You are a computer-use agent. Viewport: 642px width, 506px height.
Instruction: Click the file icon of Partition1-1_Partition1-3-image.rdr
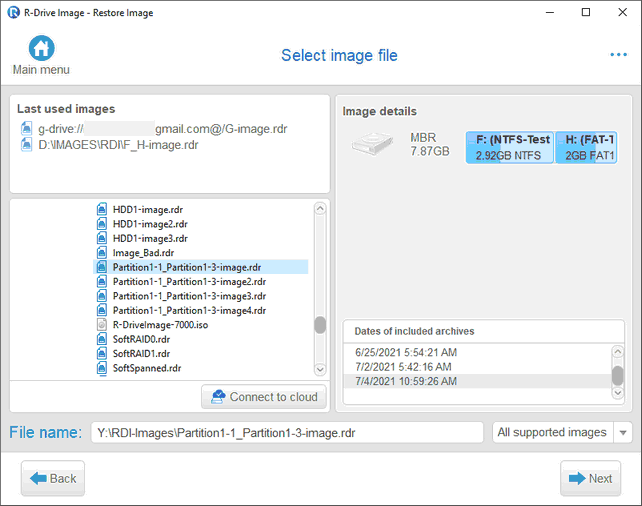pos(102,267)
